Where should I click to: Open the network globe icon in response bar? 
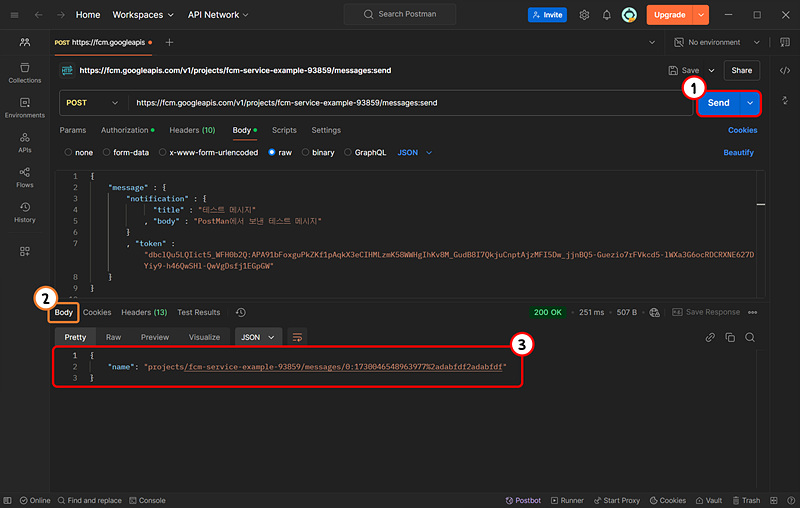(x=655, y=312)
